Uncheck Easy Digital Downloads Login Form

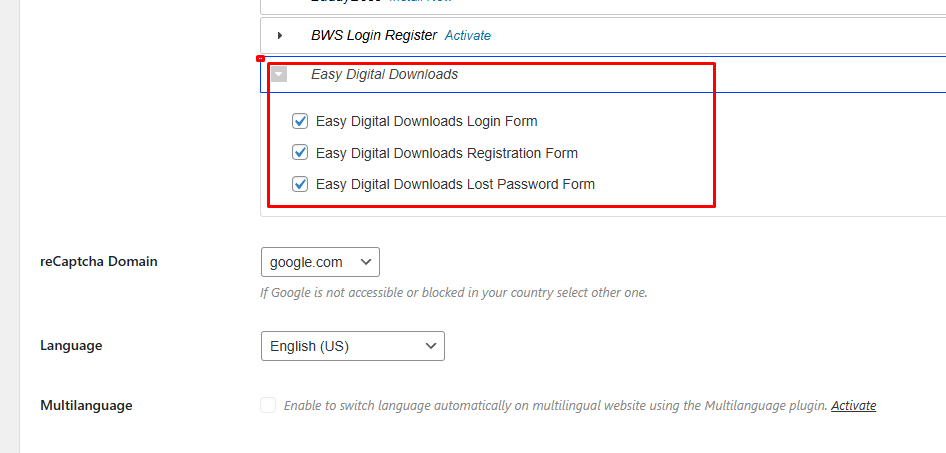tap(300, 121)
